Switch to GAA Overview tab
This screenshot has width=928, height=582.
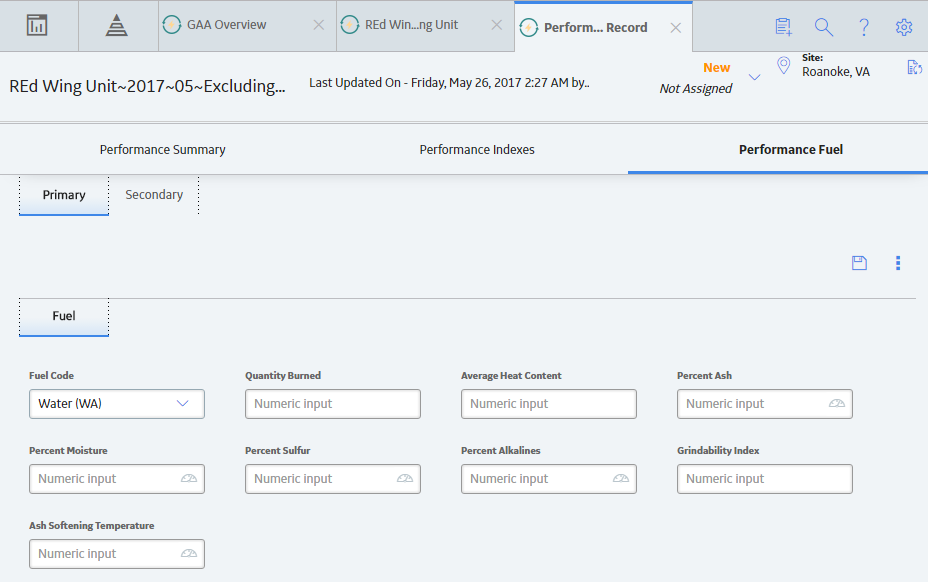coord(247,26)
